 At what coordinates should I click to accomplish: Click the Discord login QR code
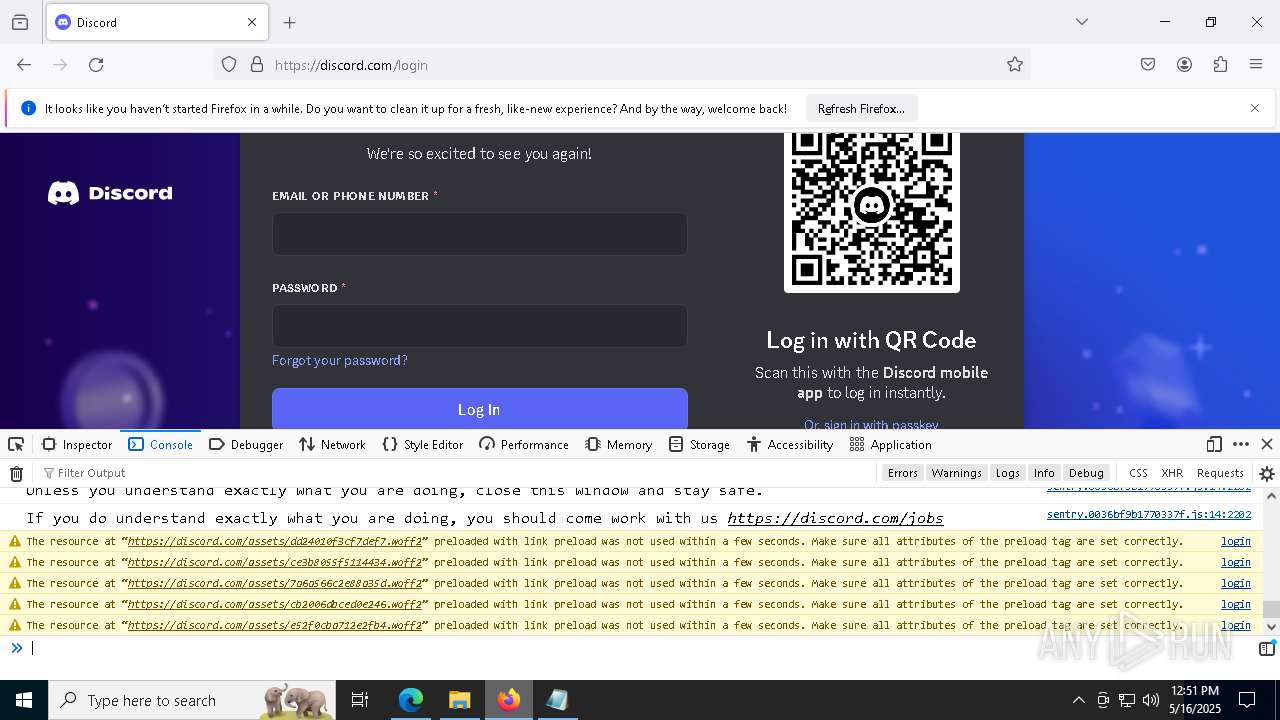tap(872, 212)
